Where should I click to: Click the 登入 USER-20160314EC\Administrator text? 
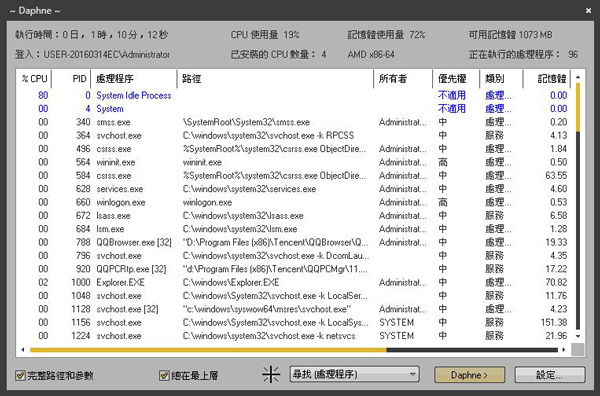click(x=92, y=54)
